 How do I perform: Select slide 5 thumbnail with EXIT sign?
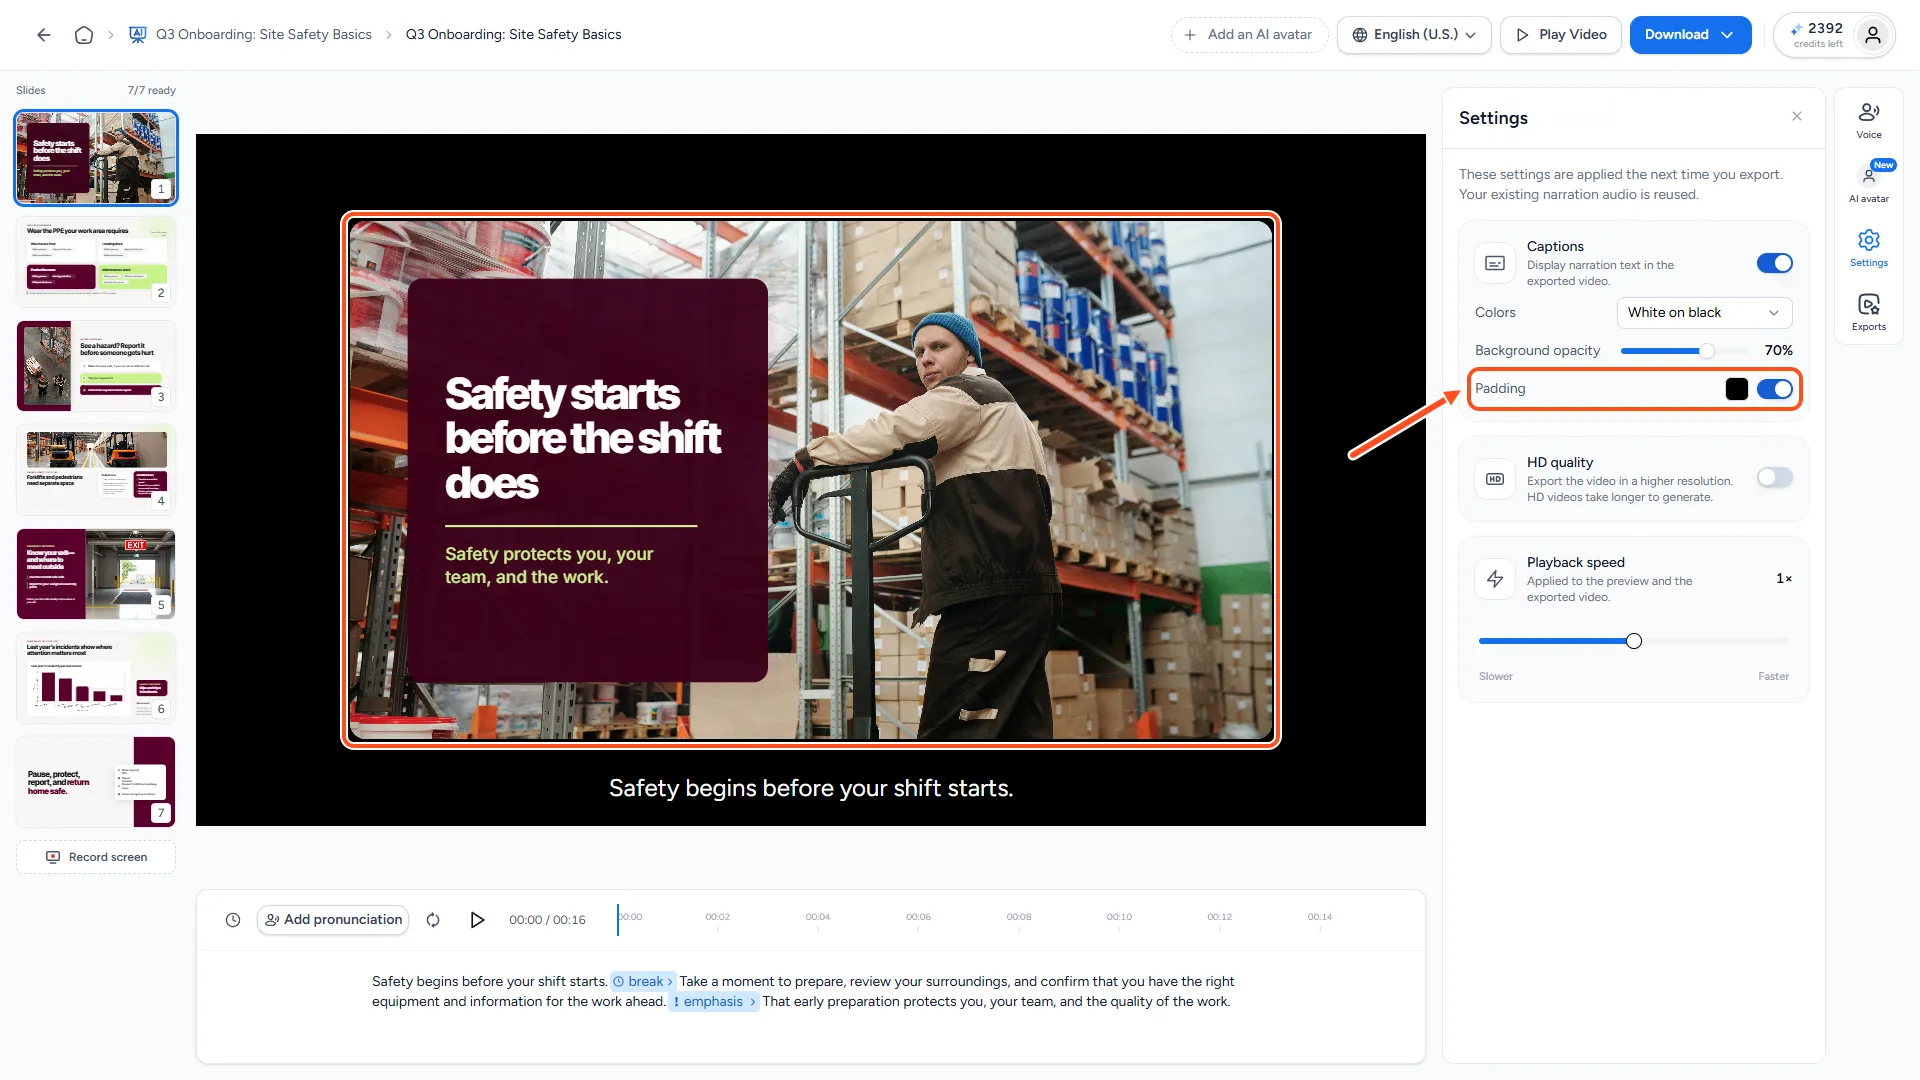(x=96, y=574)
